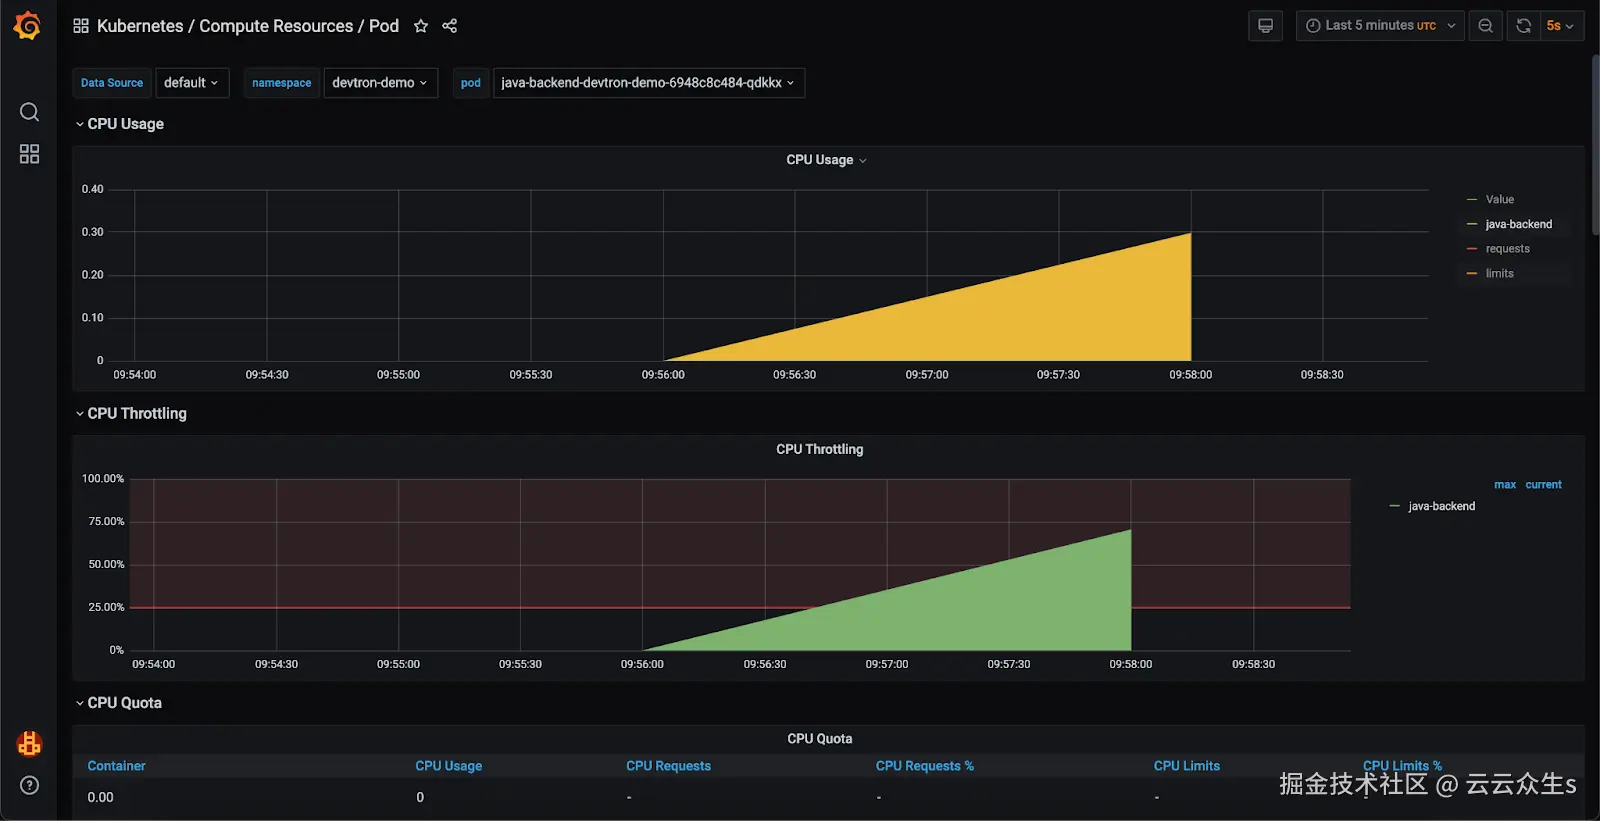The height and width of the screenshot is (821, 1600).
Task: Open the help question-mark icon
Action: click(x=29, y=785)
